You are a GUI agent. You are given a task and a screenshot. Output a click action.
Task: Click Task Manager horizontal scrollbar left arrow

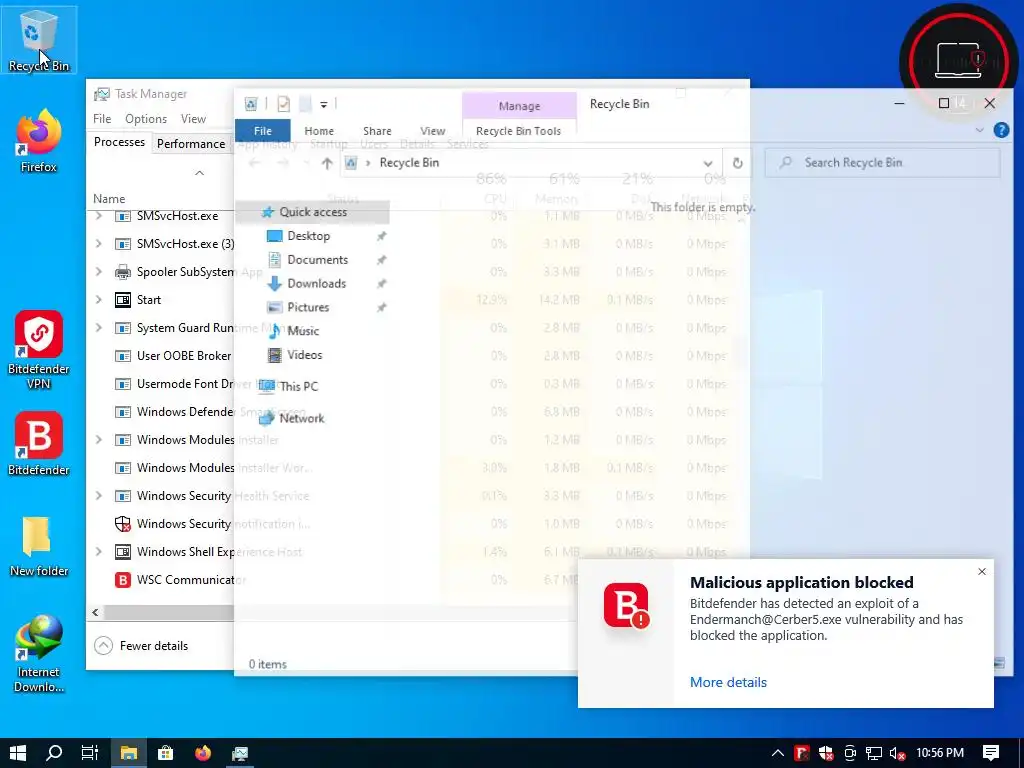coord(95,613)
